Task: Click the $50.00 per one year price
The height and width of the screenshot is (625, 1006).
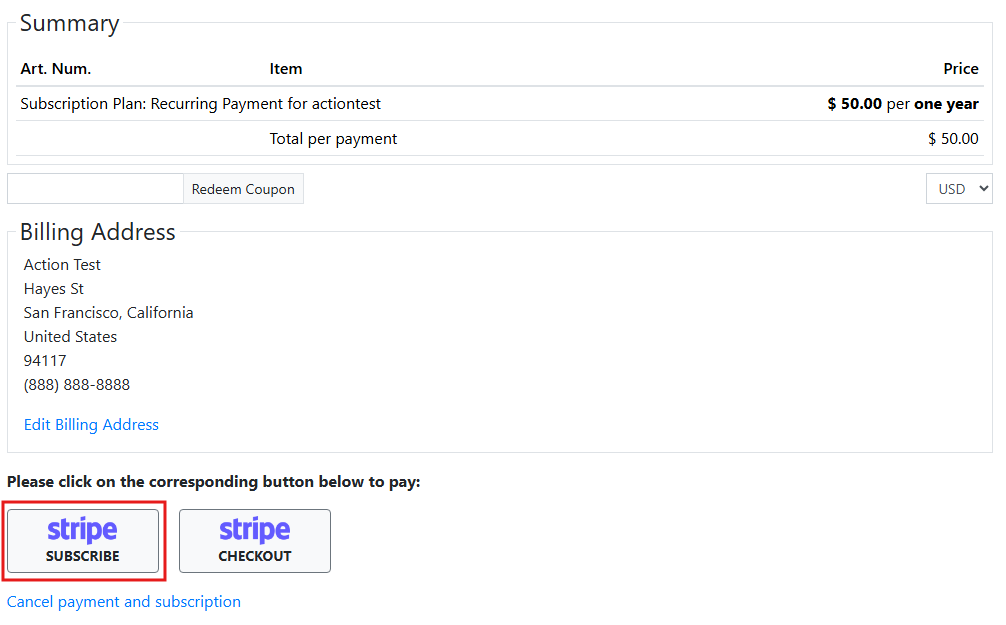Action: (x=902, y=104)
